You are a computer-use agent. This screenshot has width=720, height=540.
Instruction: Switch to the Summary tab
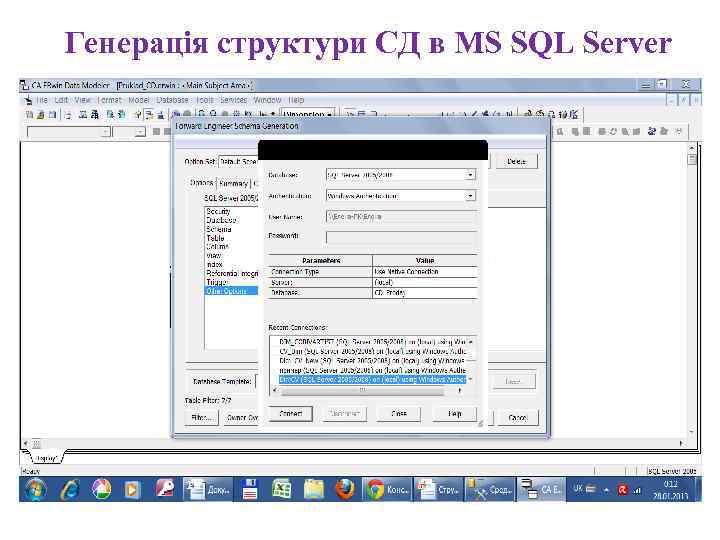coord(233,184)
